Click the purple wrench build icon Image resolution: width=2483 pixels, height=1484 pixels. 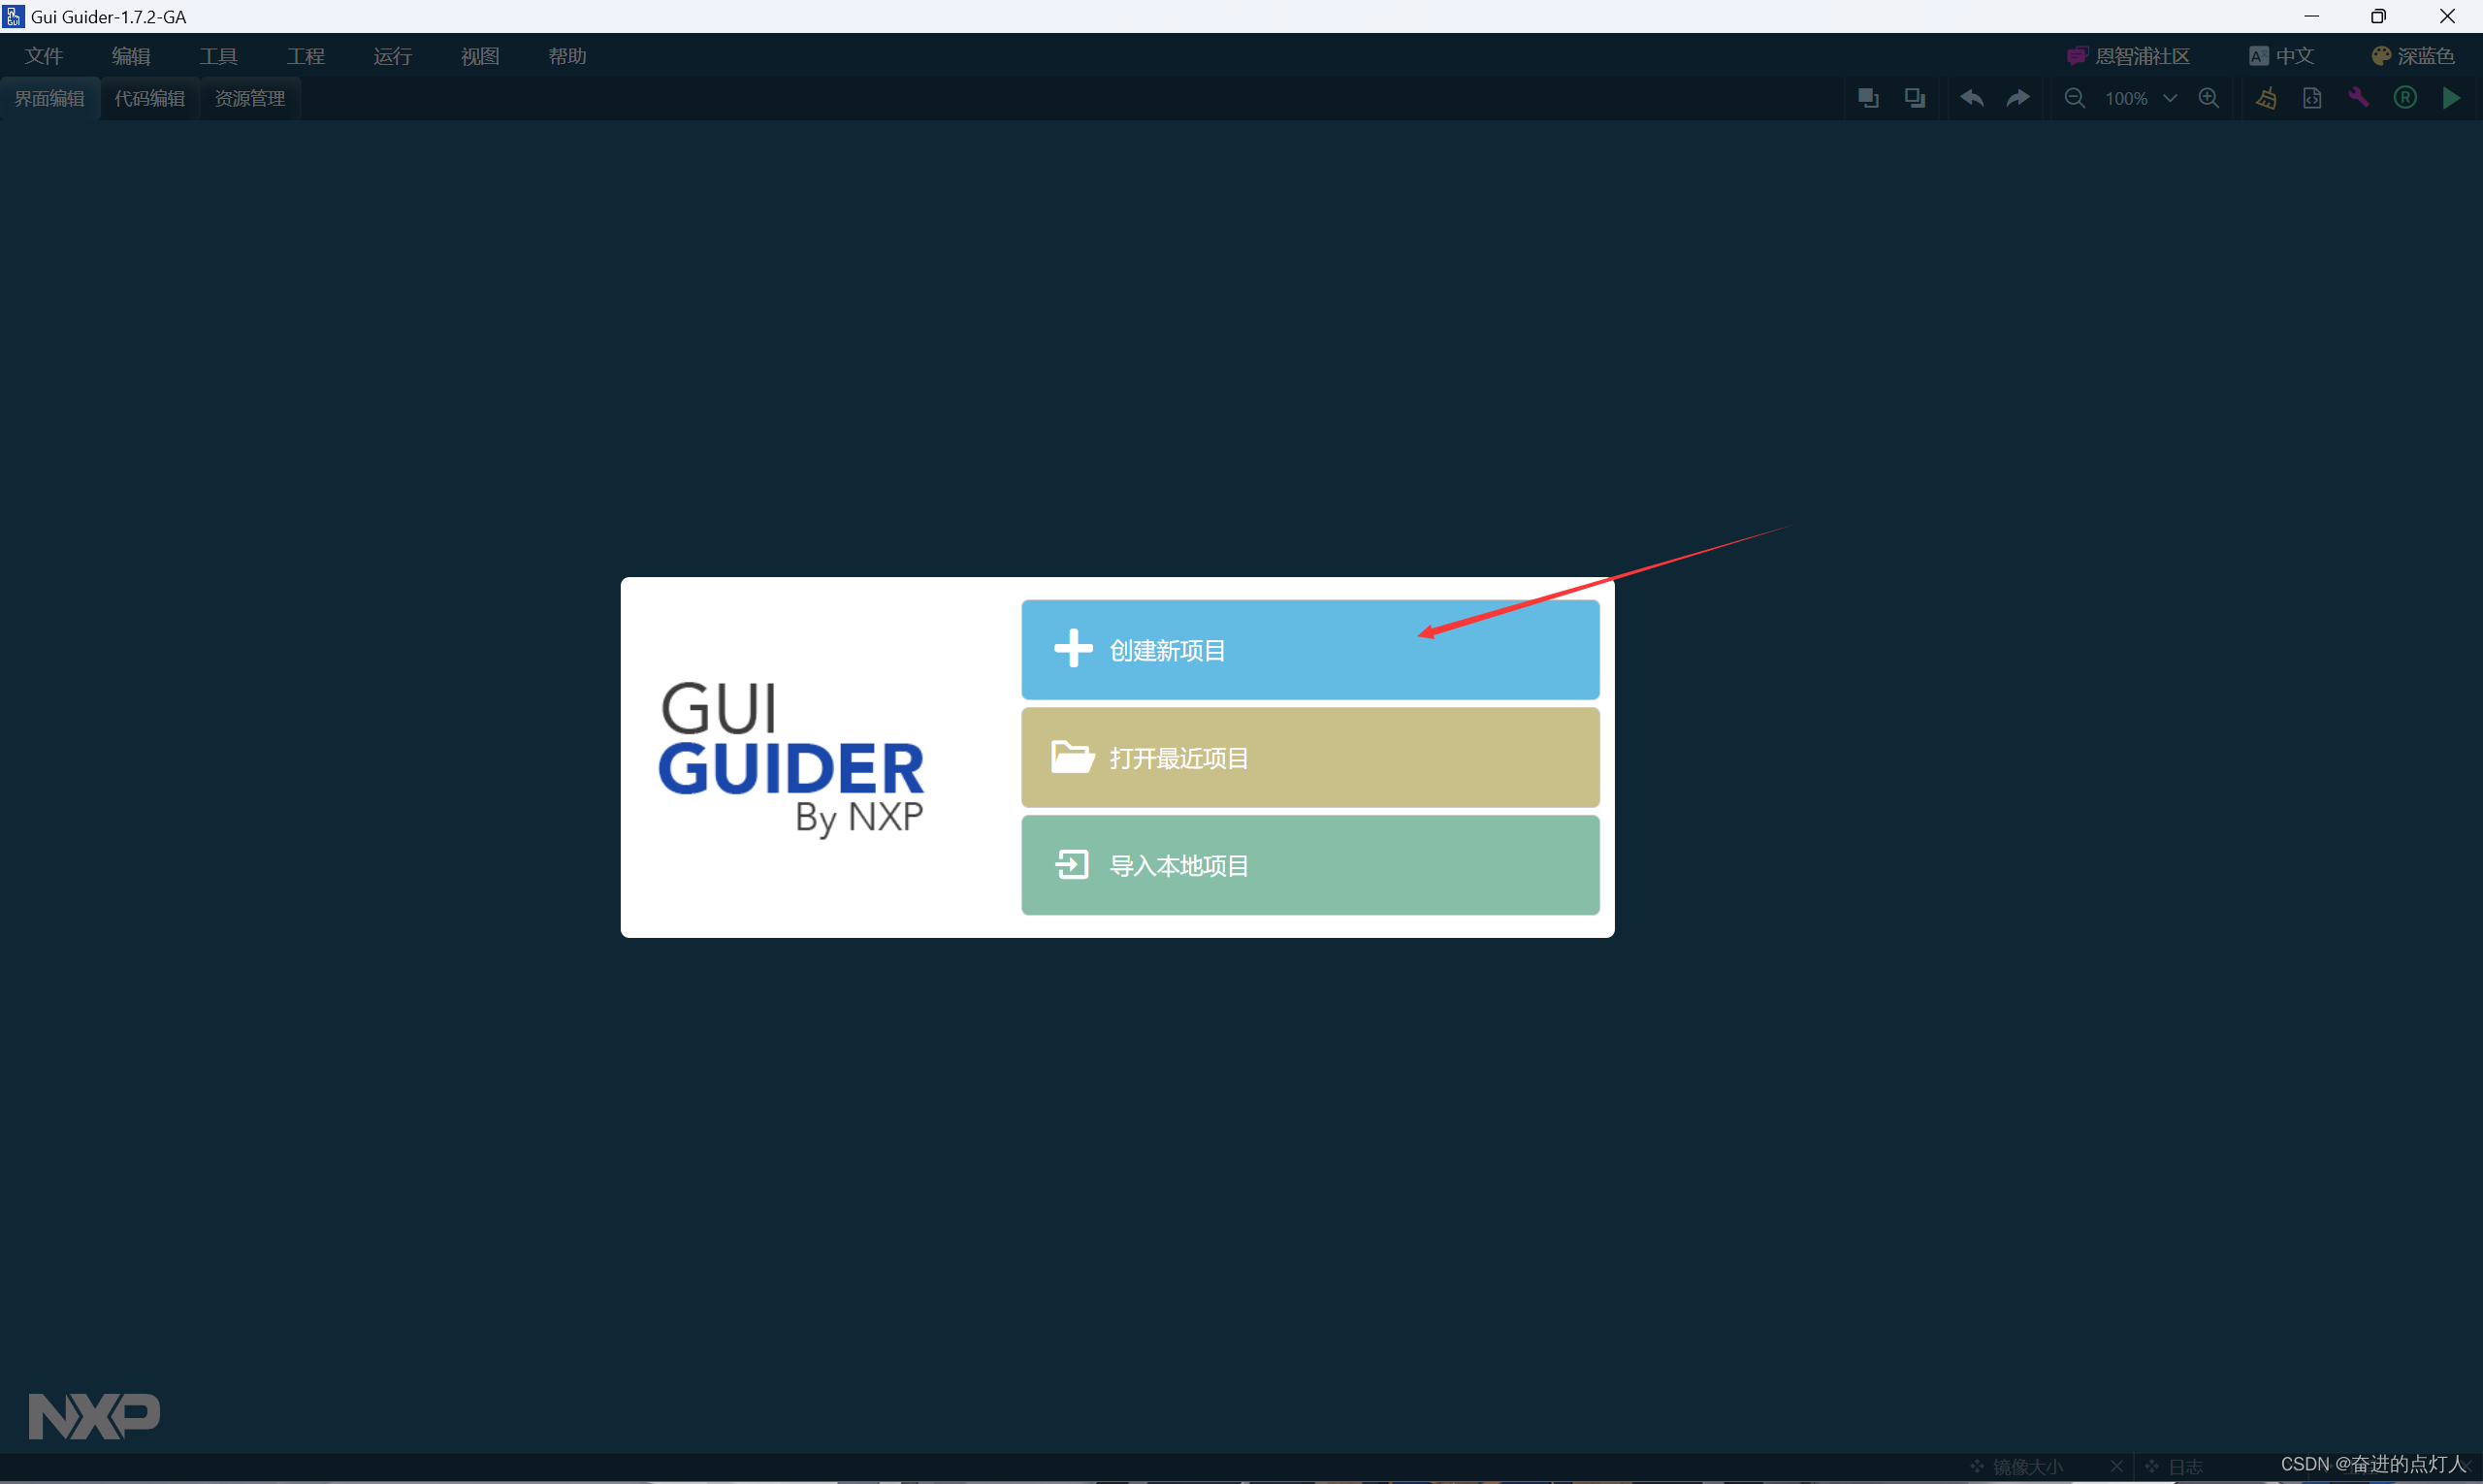(2358, 98)
